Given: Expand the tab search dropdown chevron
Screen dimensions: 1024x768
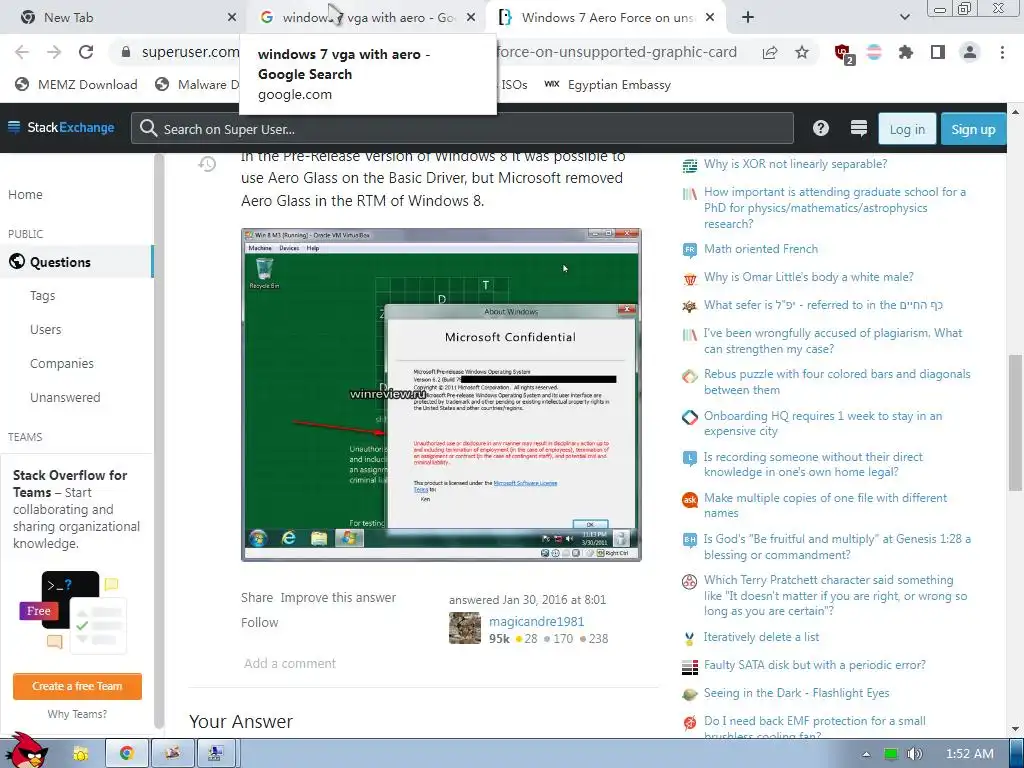Looking at the screenshot, I should click(x=904, y=18).
